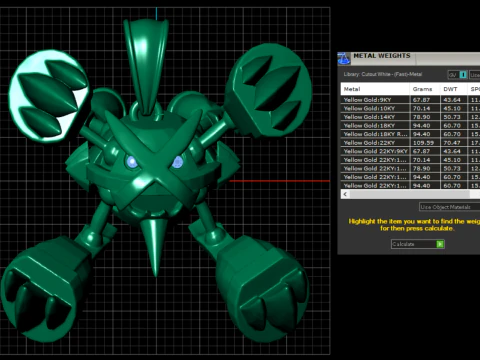Click the Library: Cutout White label
480x360 pixels.
pos(383,74)
